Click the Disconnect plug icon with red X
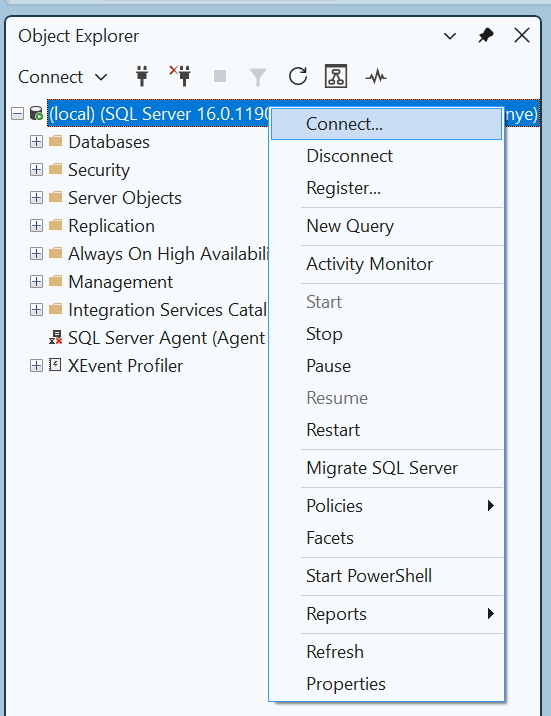Viewport: 551px width, 716px height. pyautogui.click(x=180, y=76)
